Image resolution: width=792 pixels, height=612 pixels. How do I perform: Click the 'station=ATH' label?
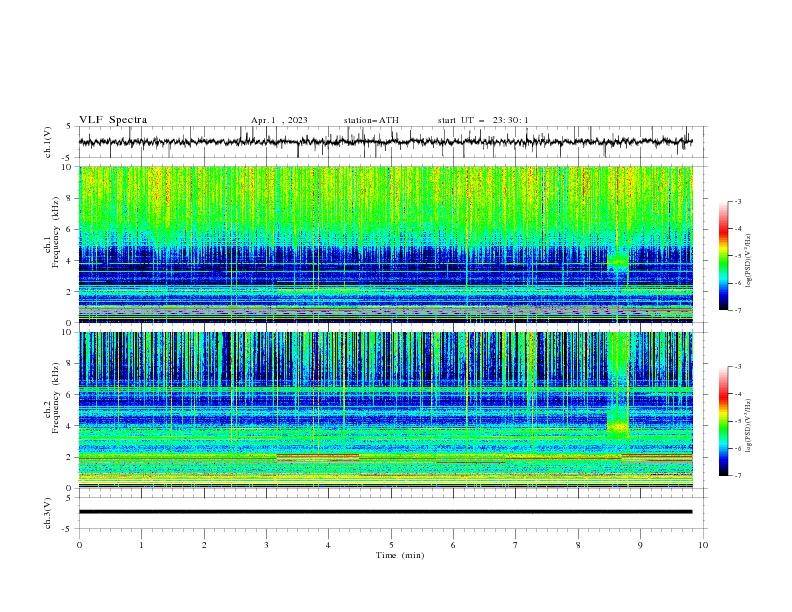coord(371,120)
